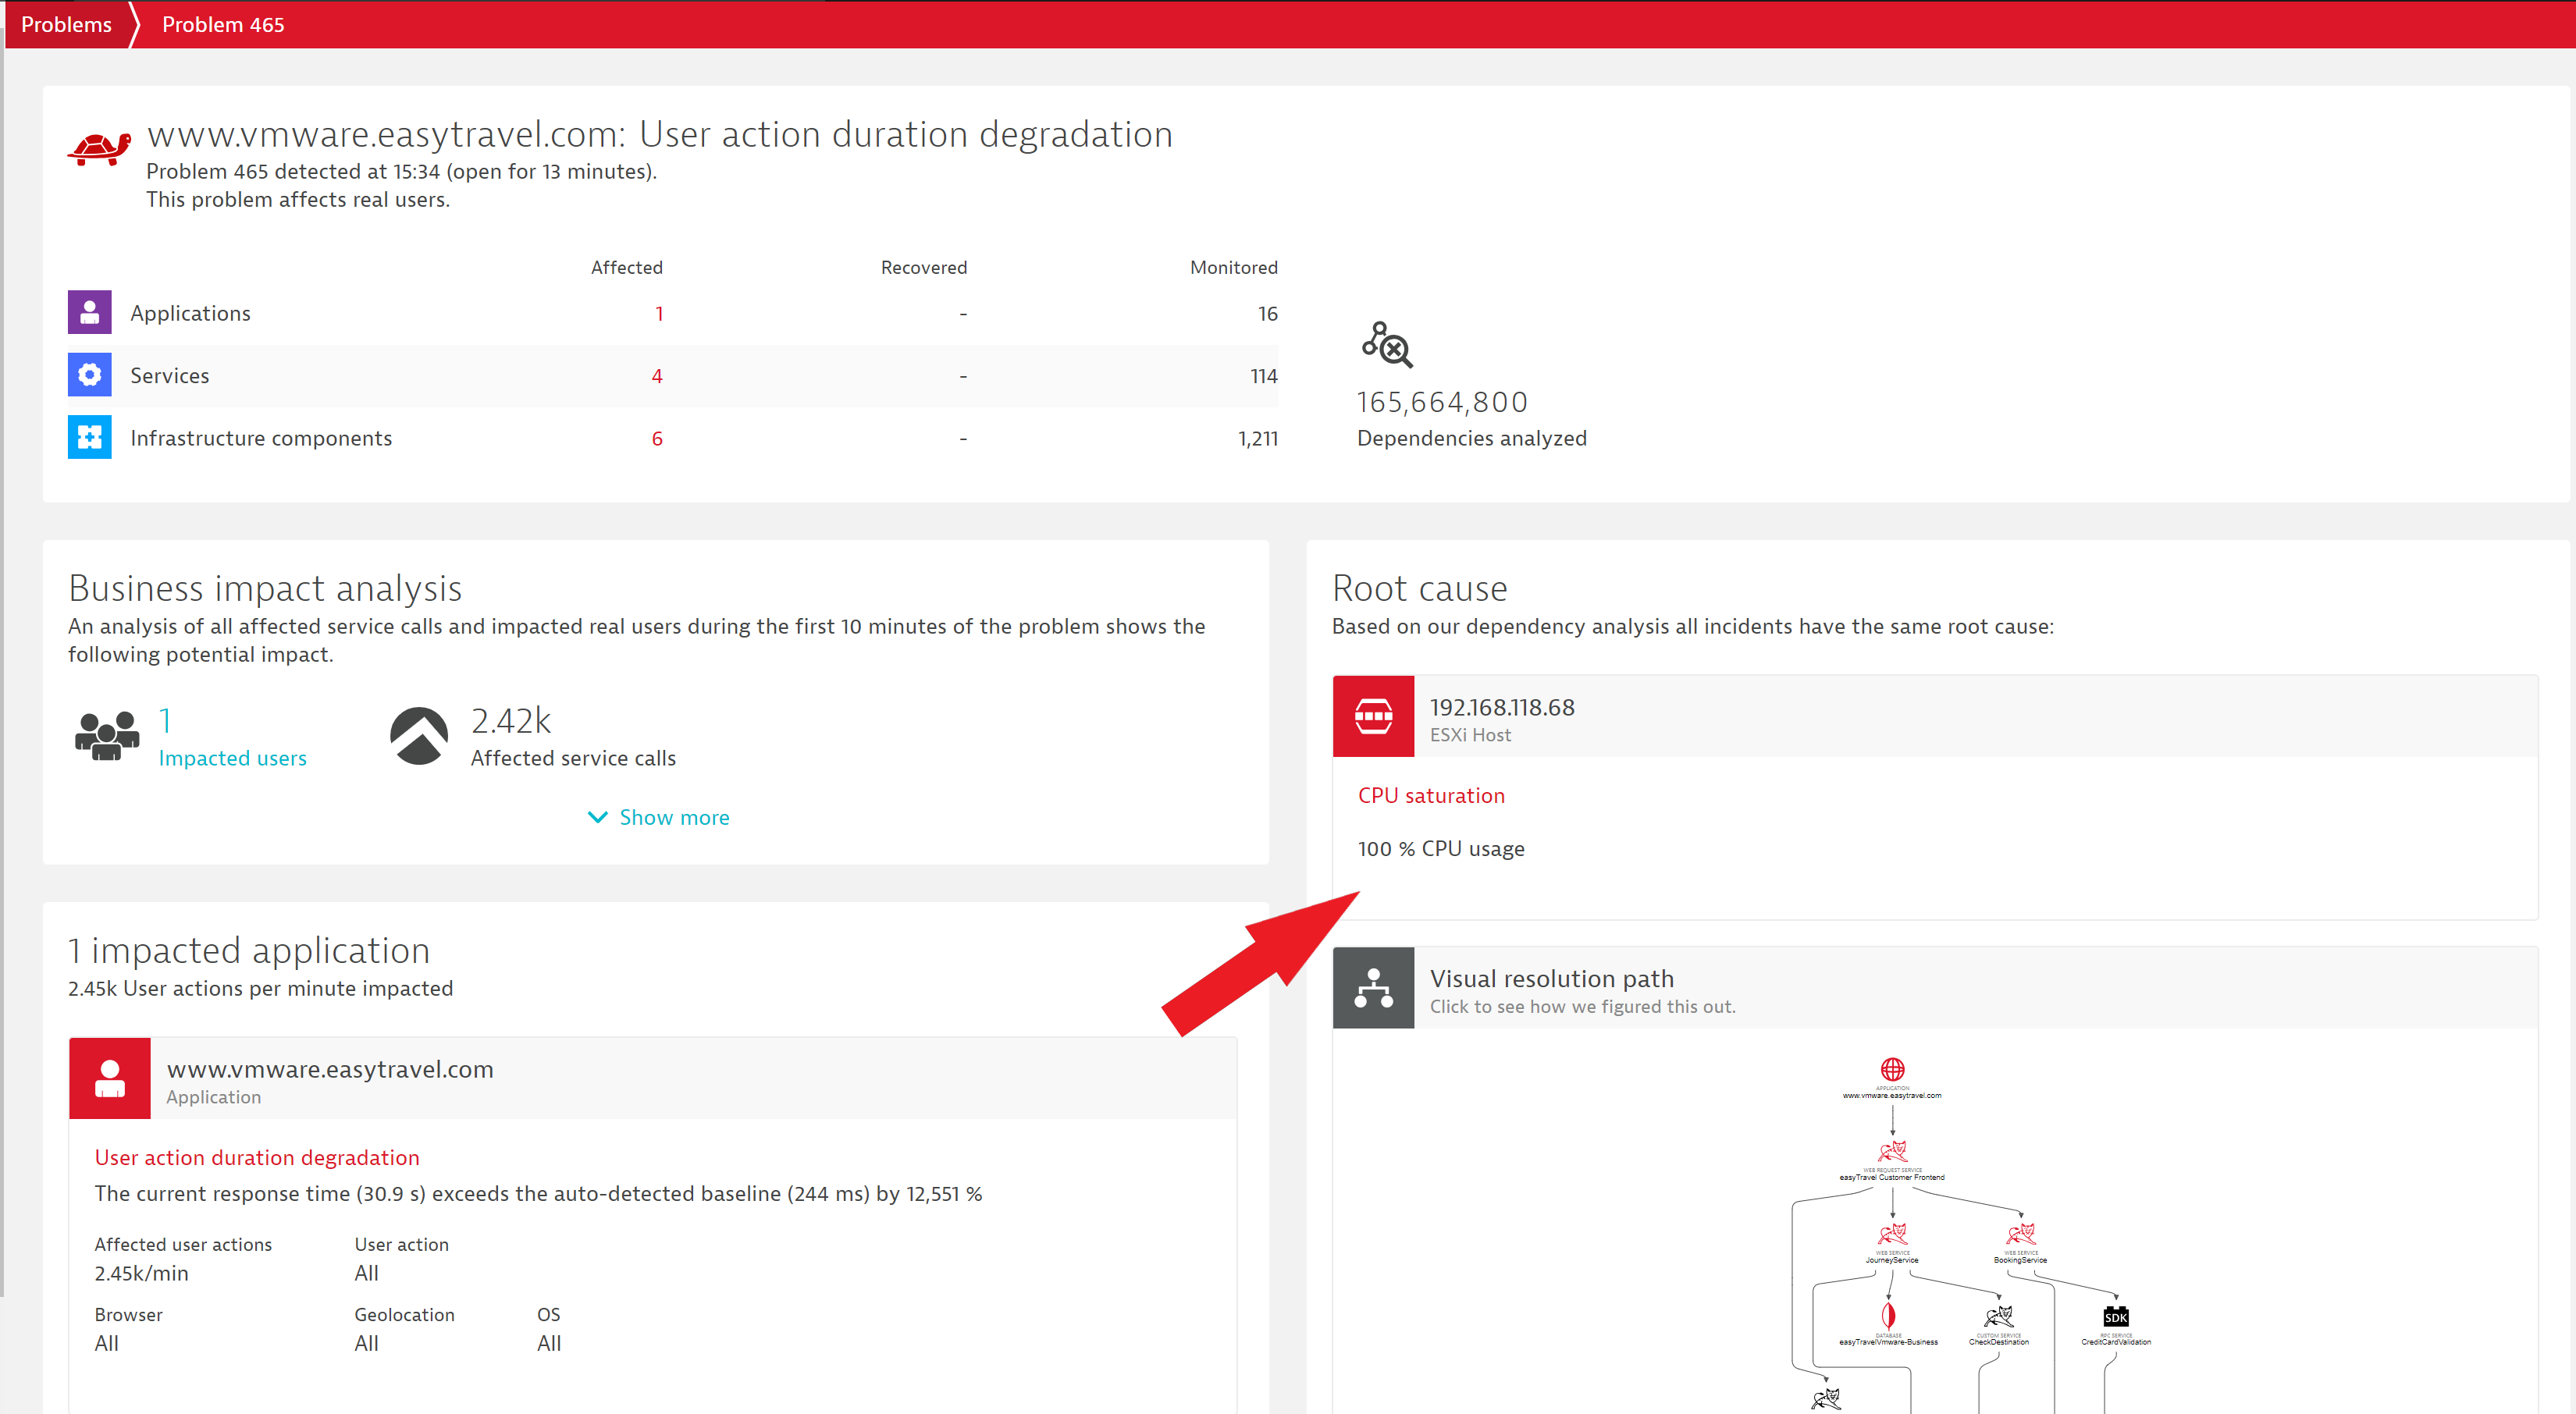Viewport: 2576px width, 1414px height.
Task: Click User action duration degradation red heading
Action: pos(257,1157)
